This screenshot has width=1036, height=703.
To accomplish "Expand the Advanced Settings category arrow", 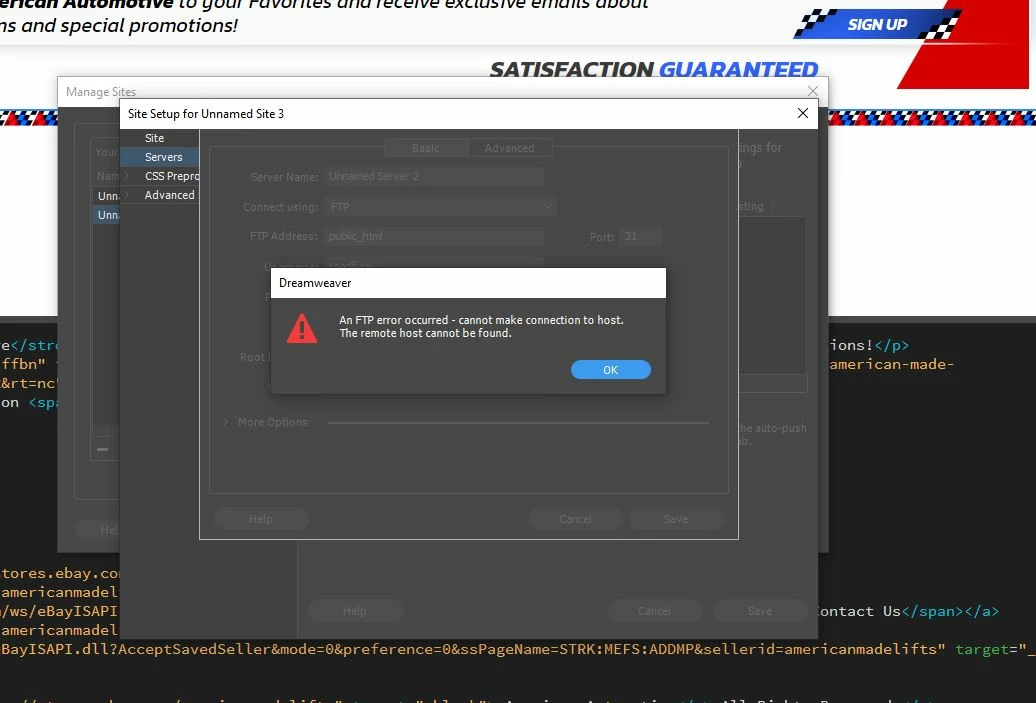I will (127, 195).
